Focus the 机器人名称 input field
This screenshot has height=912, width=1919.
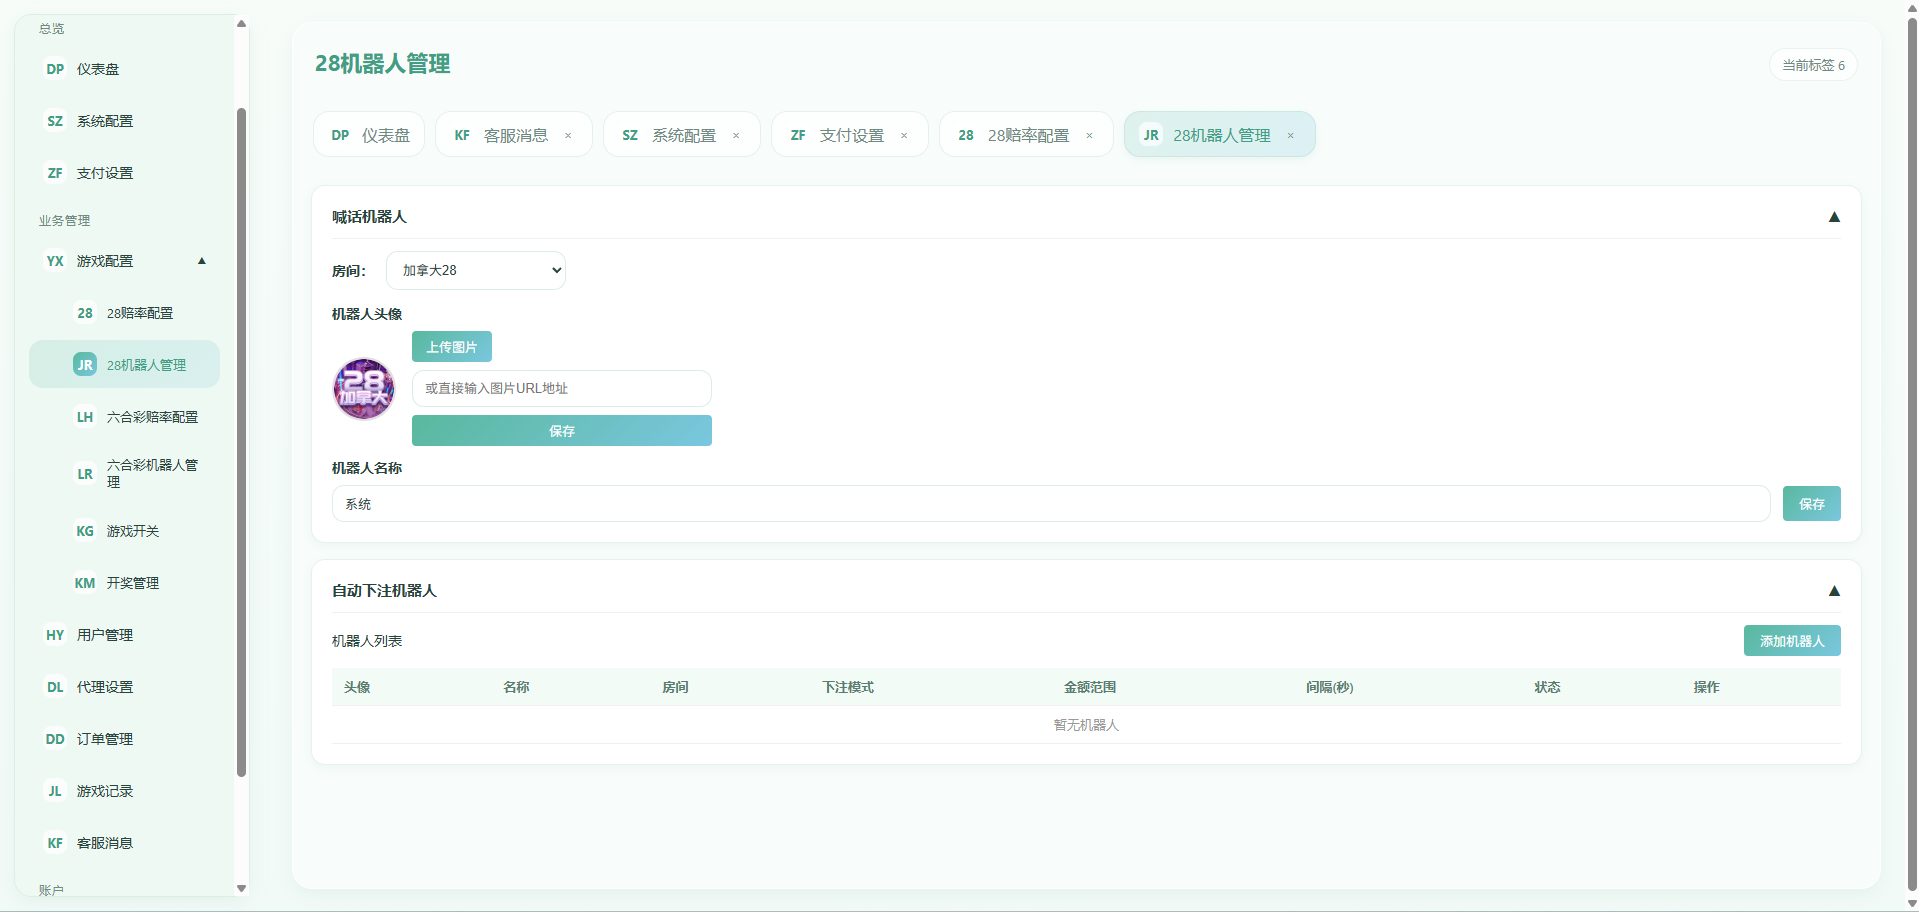1051,504
